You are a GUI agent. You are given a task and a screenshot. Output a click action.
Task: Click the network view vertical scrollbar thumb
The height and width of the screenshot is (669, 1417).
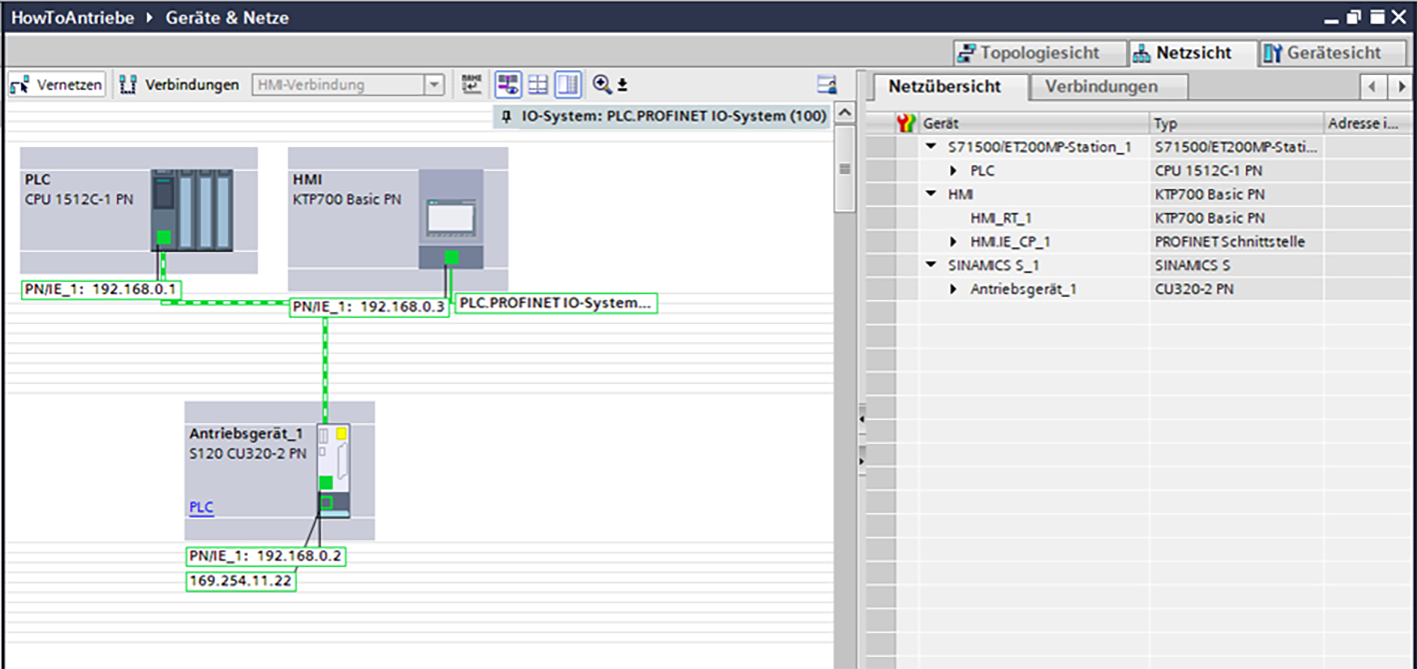click(845, 168)
